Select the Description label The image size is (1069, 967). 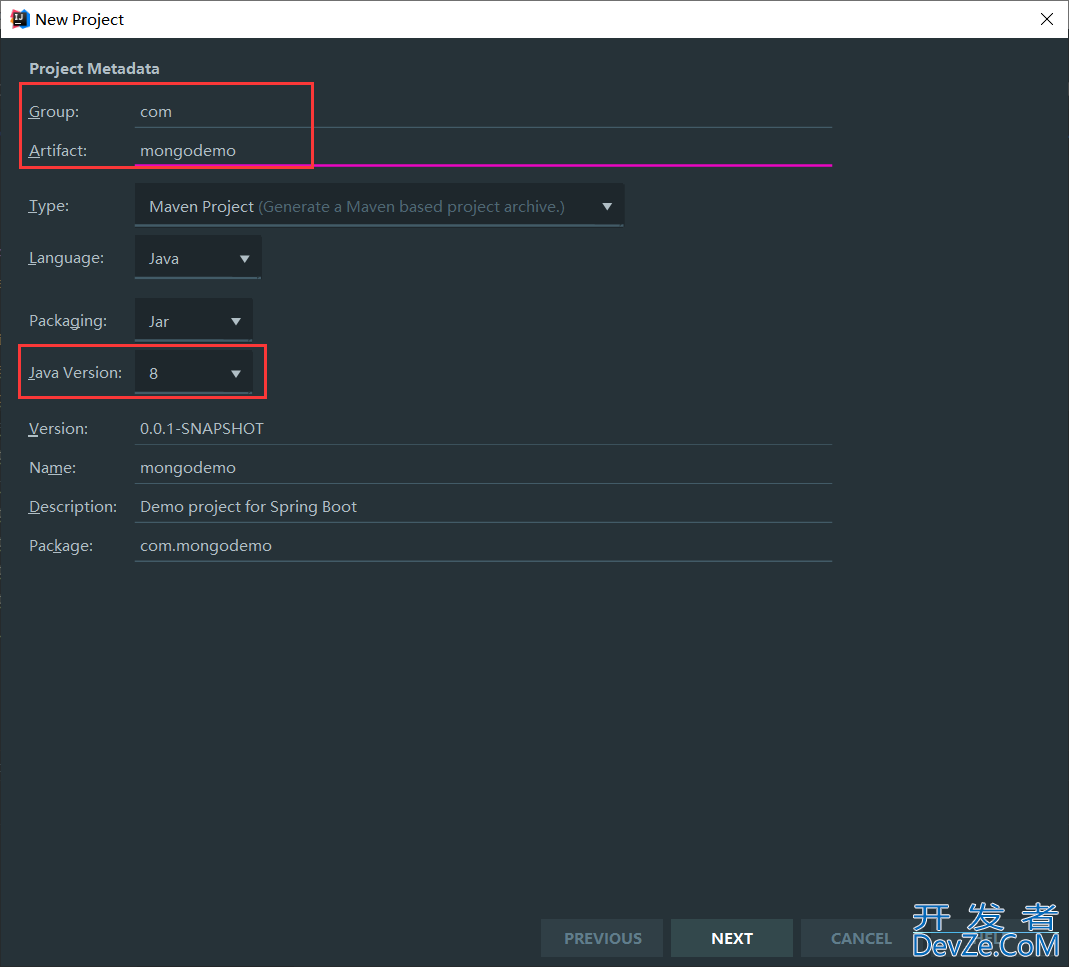[x=73, y=507]
